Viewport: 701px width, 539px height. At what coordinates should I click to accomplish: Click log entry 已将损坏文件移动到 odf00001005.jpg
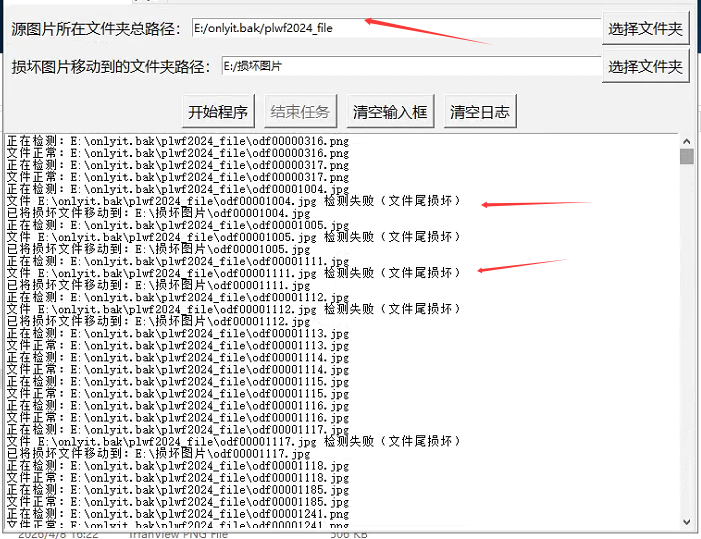[150, 249]
